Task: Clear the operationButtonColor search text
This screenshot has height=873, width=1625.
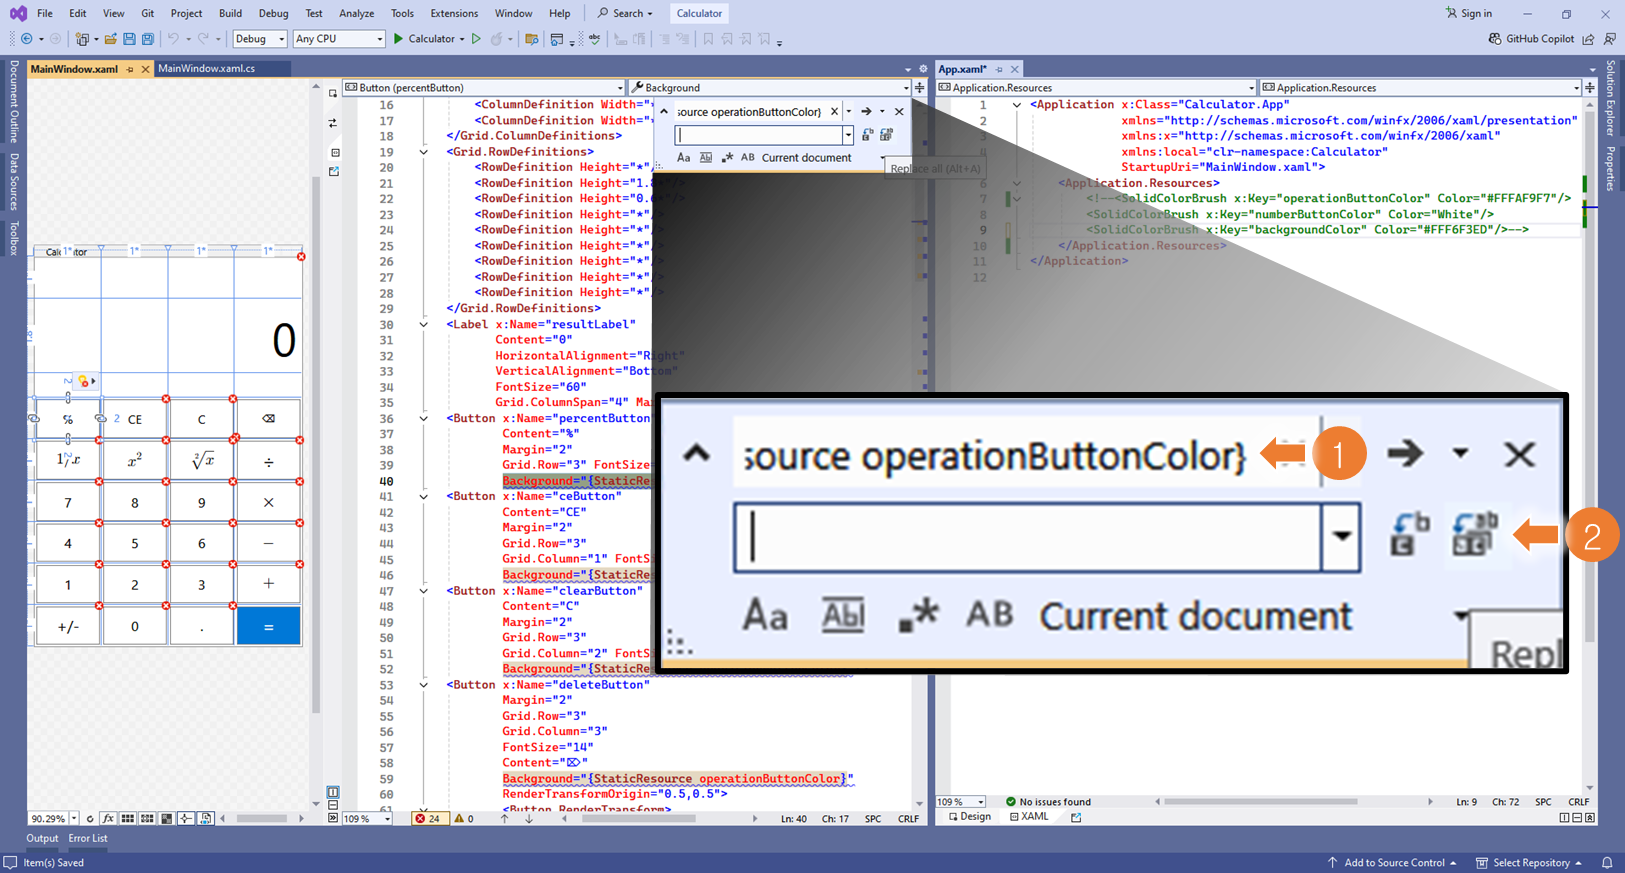Action: [x=834, y=112]
